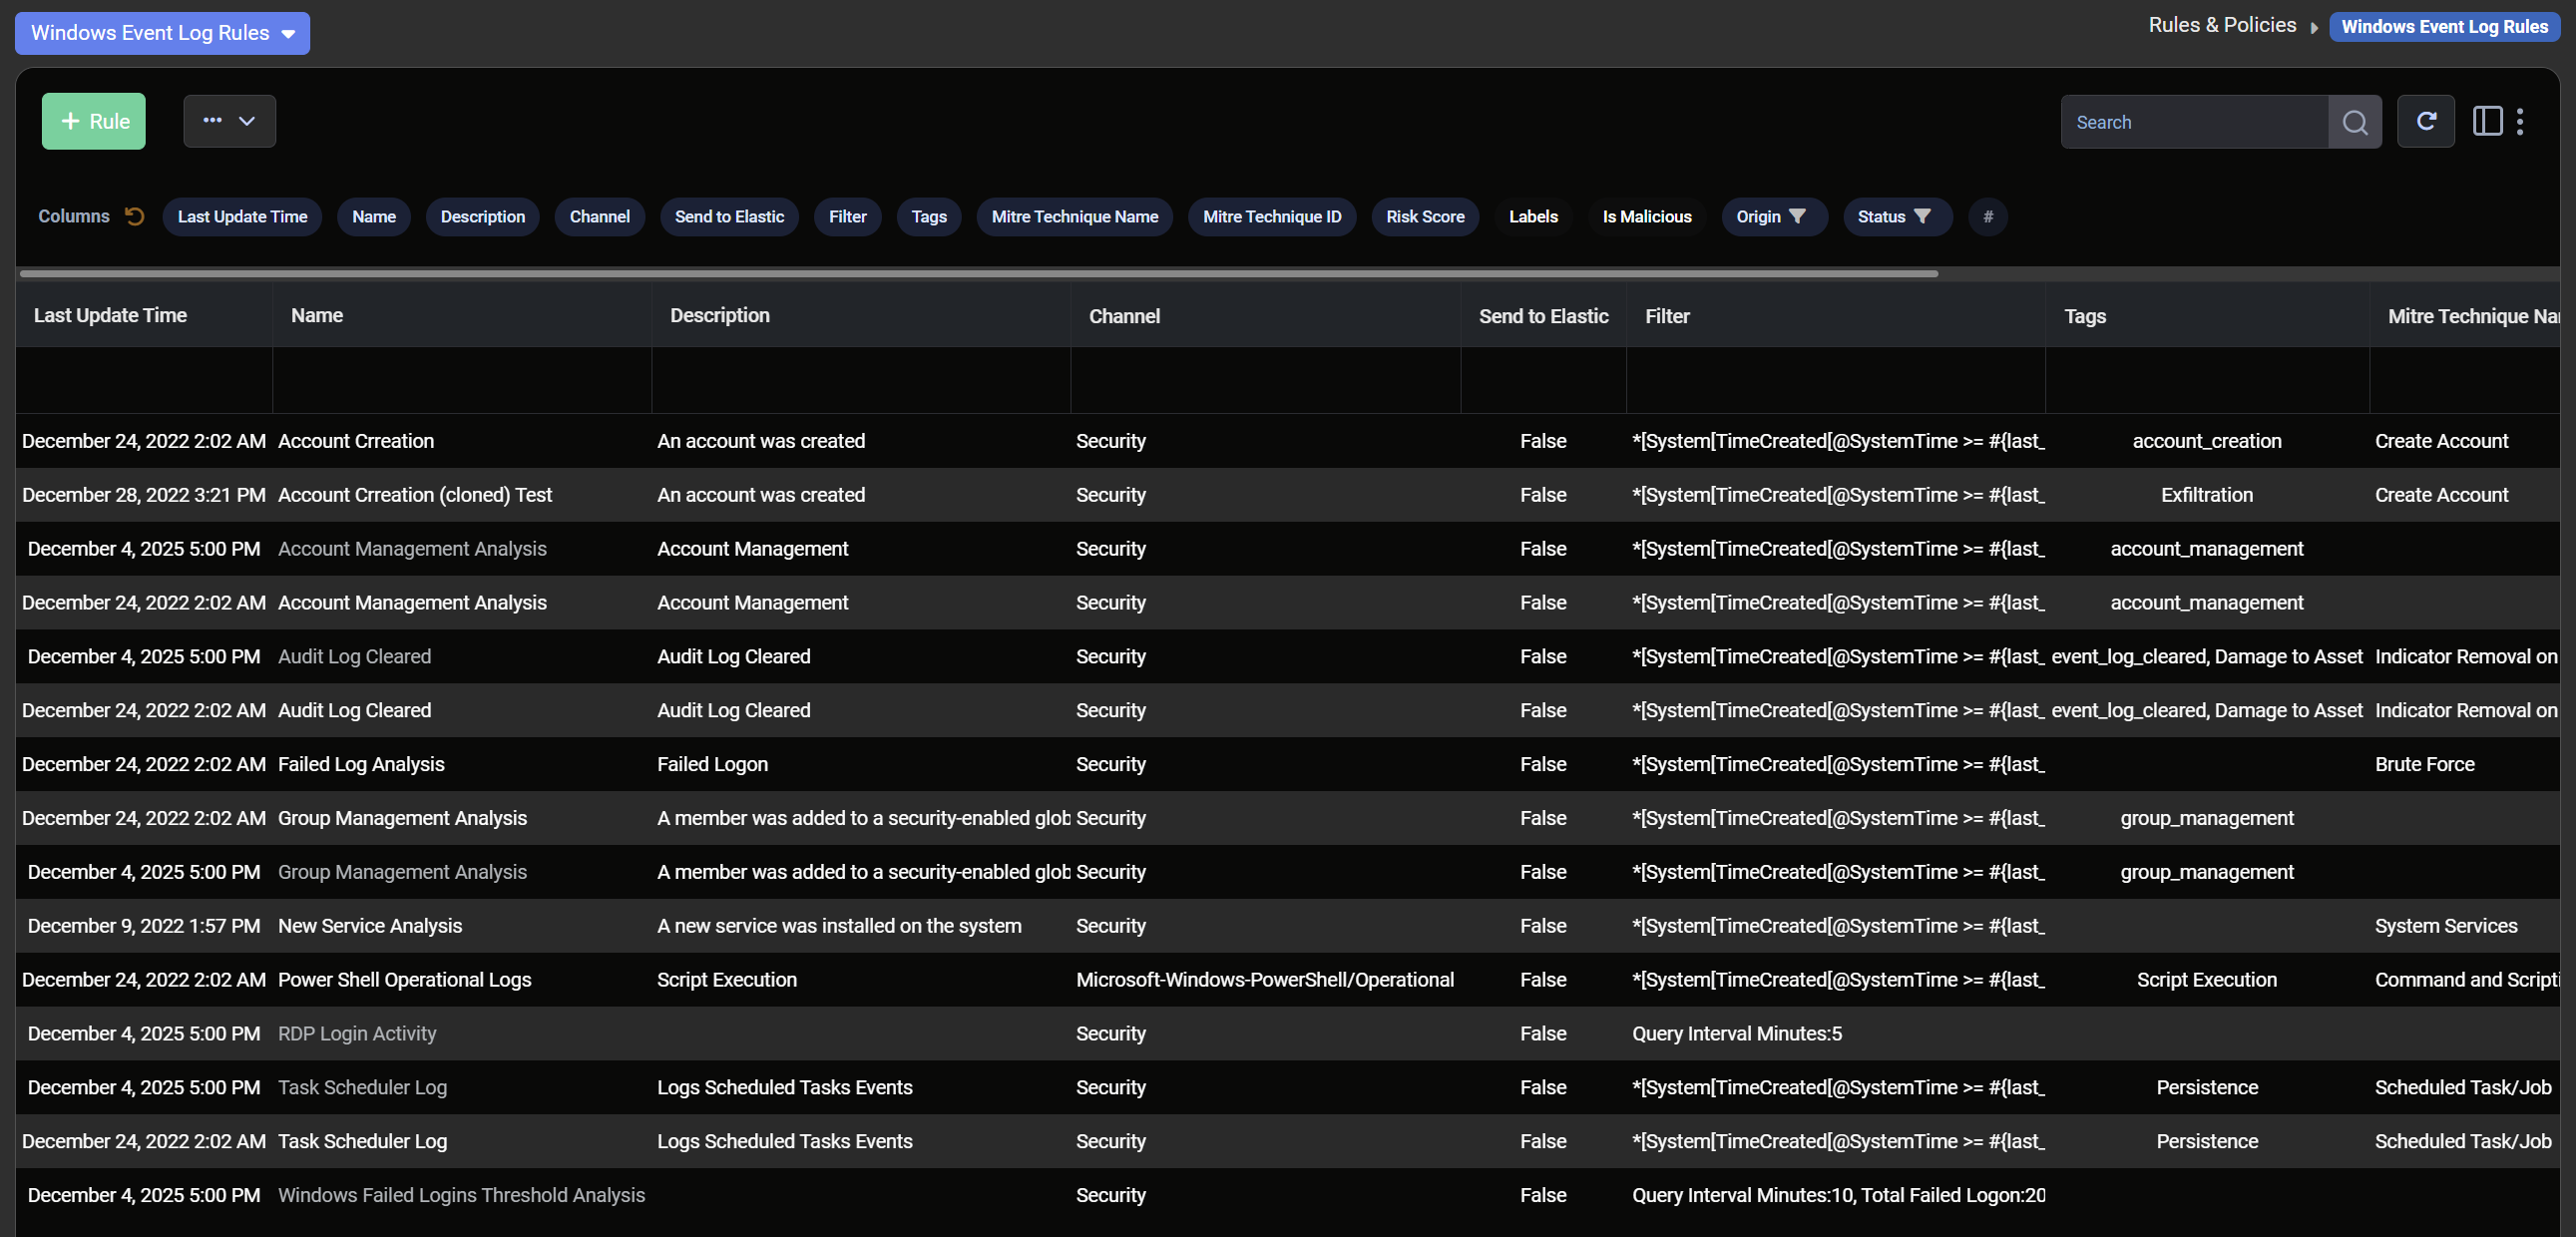Click the Origin filter funnel icon
2576x1237 pixels.
click(x=1797, y=216)
